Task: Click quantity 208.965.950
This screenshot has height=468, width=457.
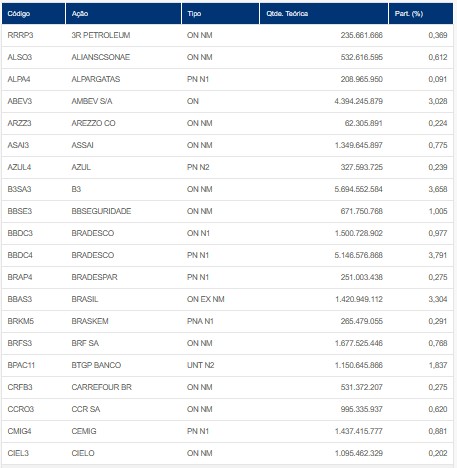Action: click(362, 79)
